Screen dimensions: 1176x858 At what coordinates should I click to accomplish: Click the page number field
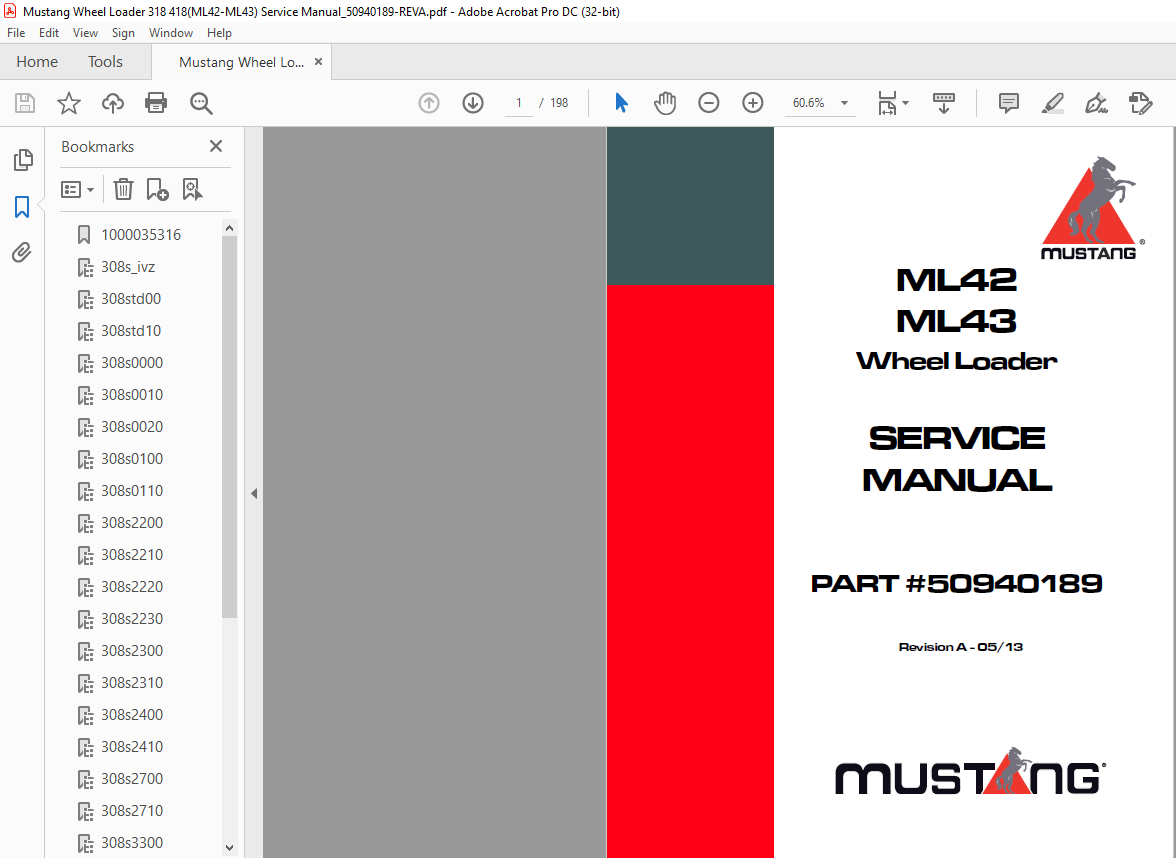coord(518,103)
